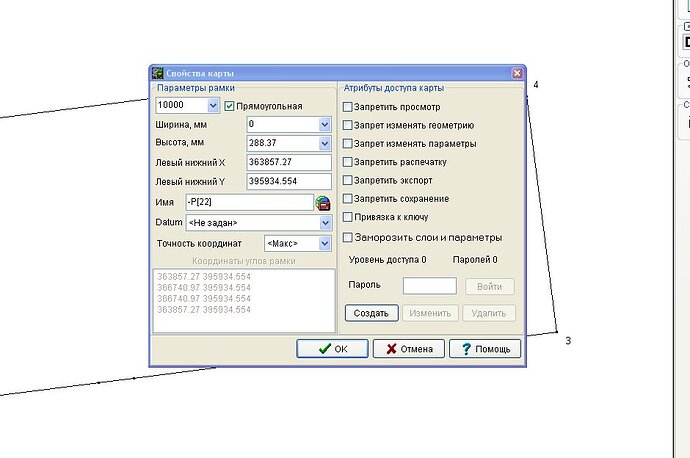The height and width of the screenshot is (458, 690).
Task: Click the Левый нижний X input field
Action: pos(289,162)
